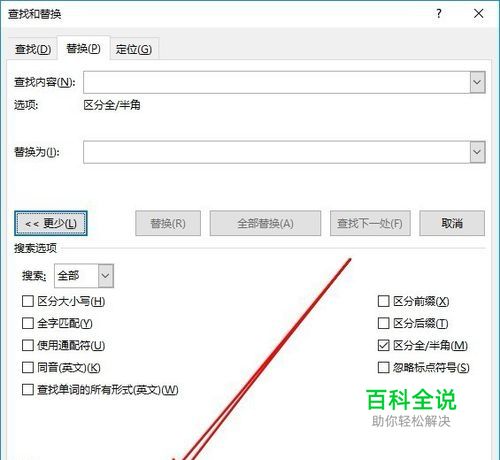The image size is (500, 460).
Task: Enable 区分后缀(T) checkbox
Action: (383, 323)
